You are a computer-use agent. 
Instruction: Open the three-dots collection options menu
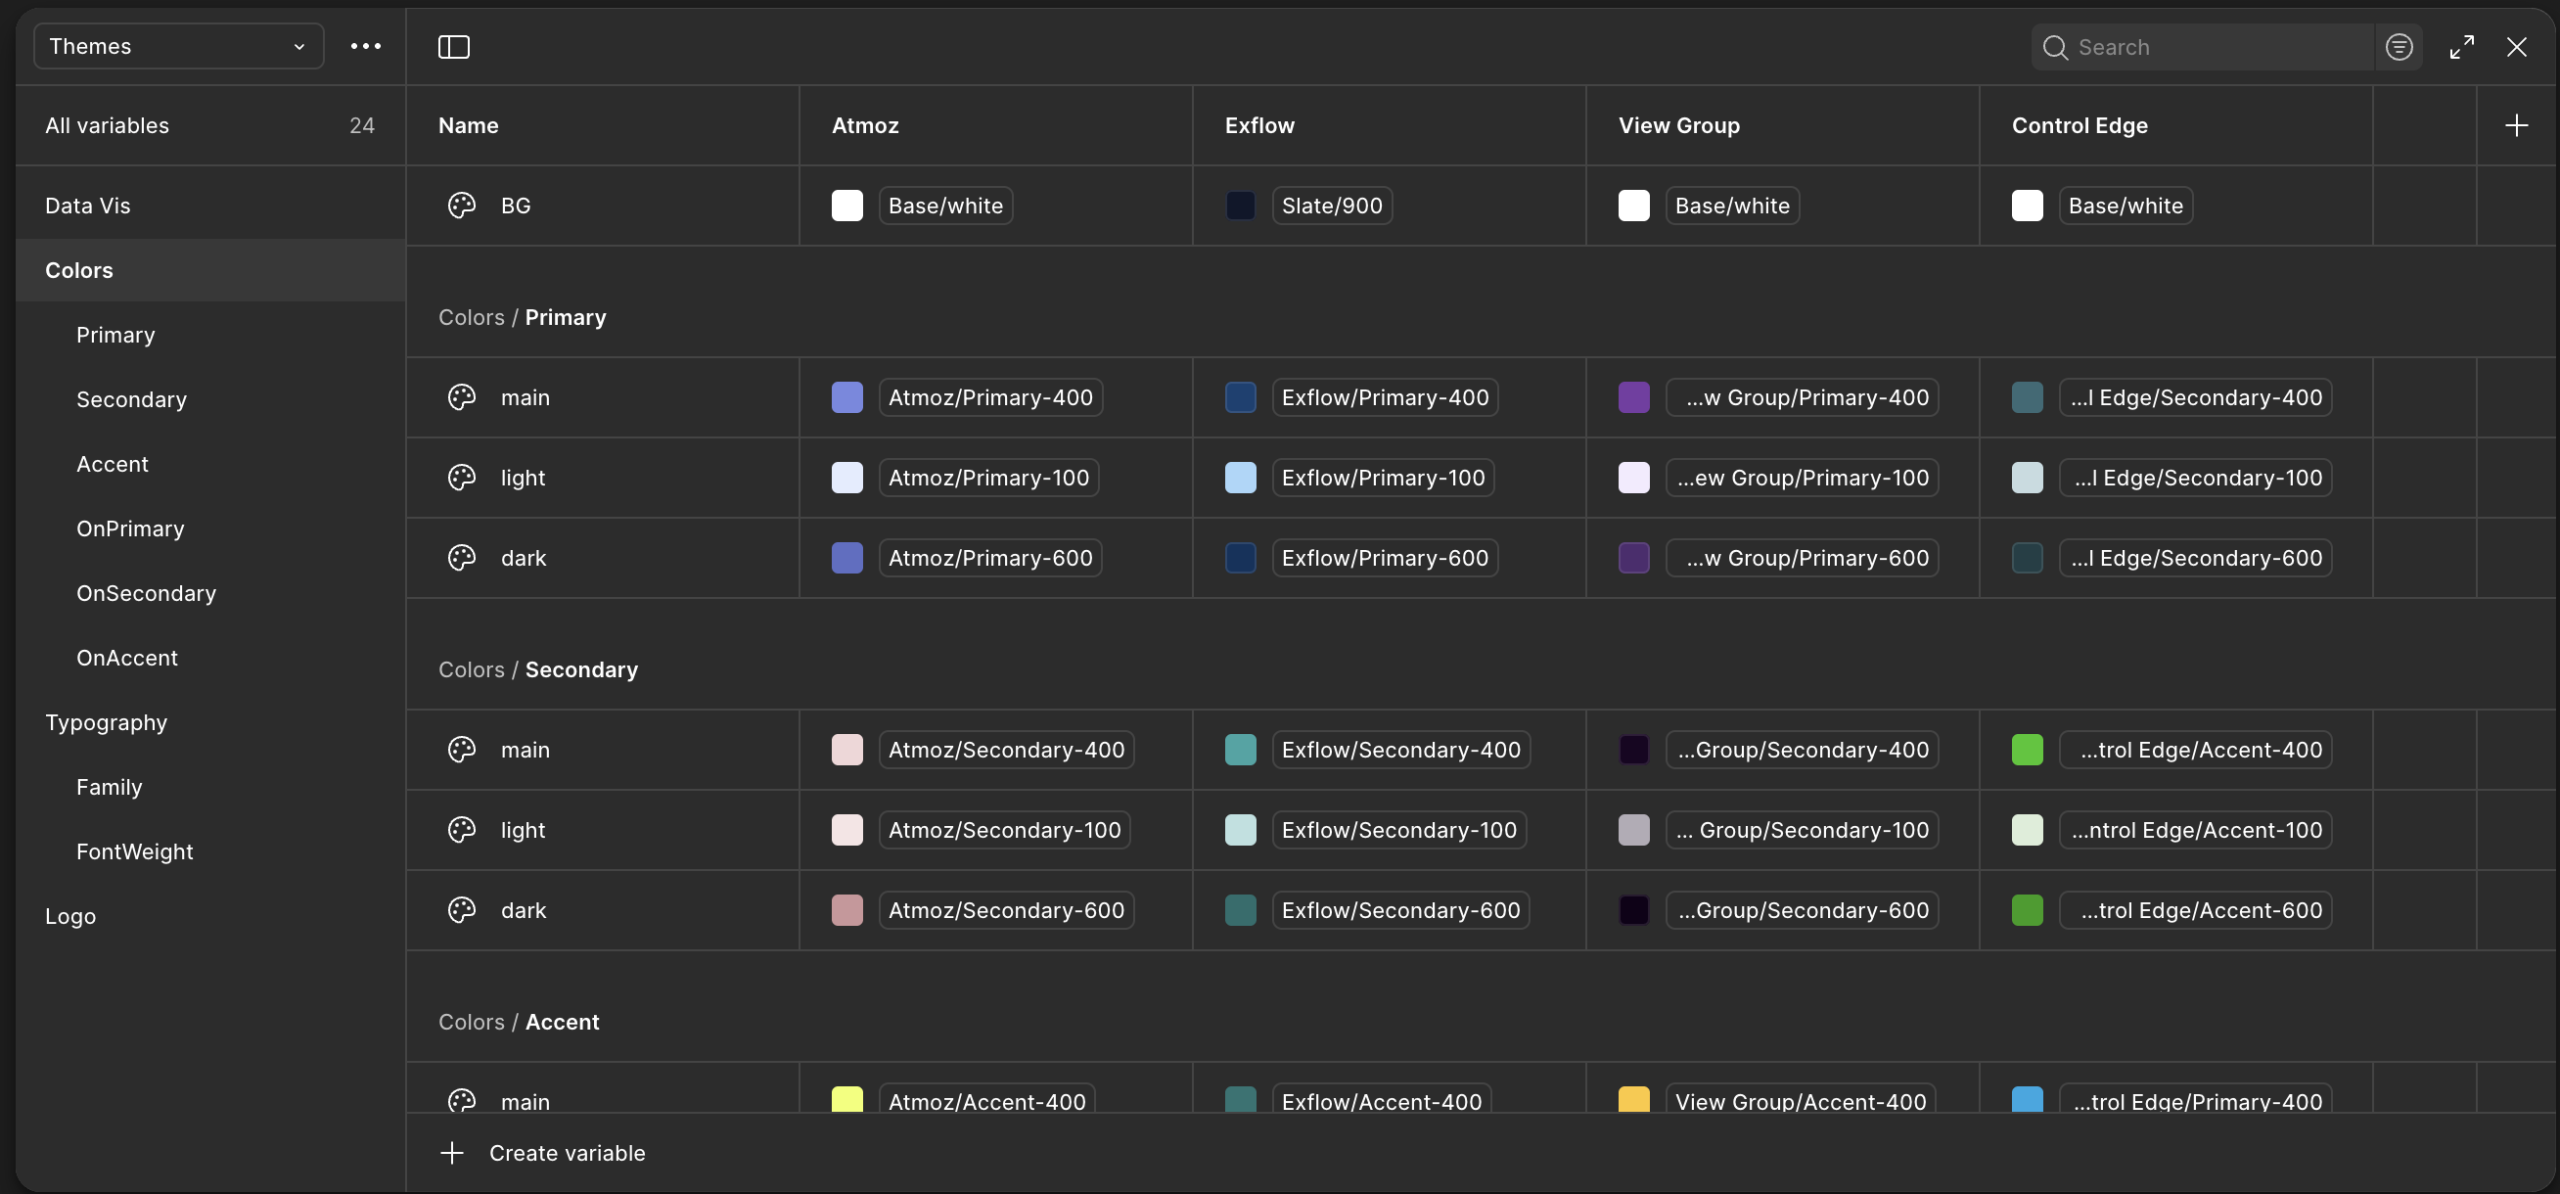click(366, 47)
